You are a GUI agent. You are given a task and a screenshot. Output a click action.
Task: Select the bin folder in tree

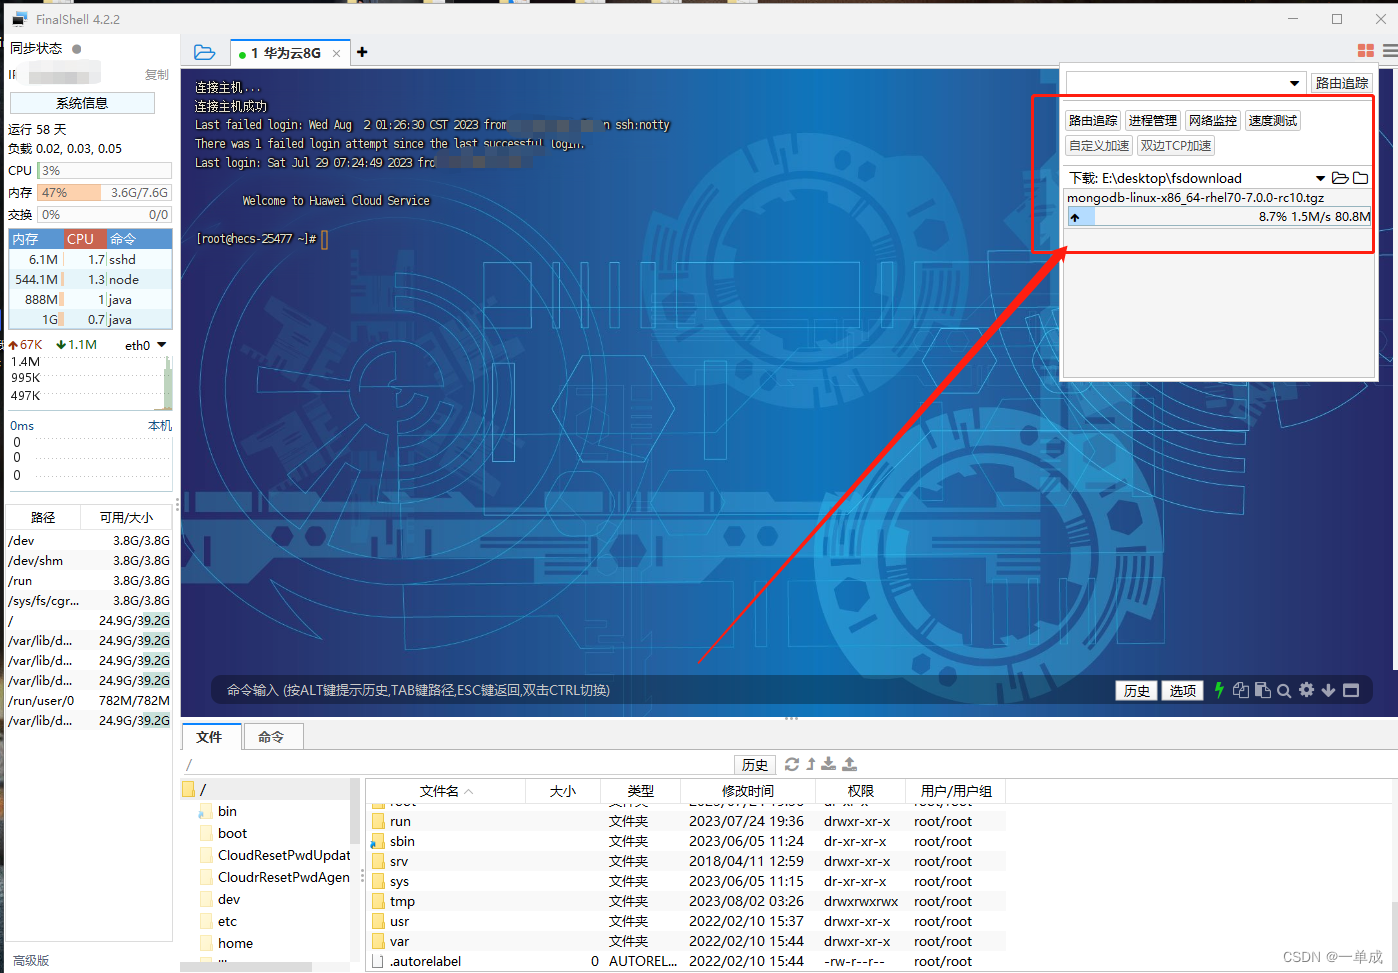click(227, 811)
